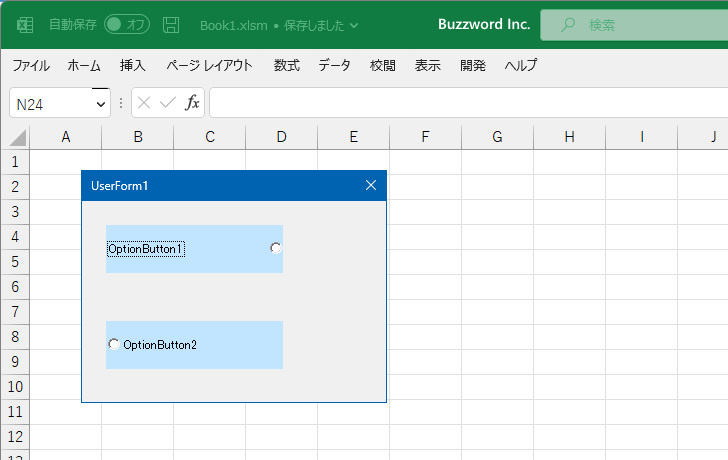The width and height of the screenshot is (728, 460).
Task: Click the search box in title bar
Action: 634,25
